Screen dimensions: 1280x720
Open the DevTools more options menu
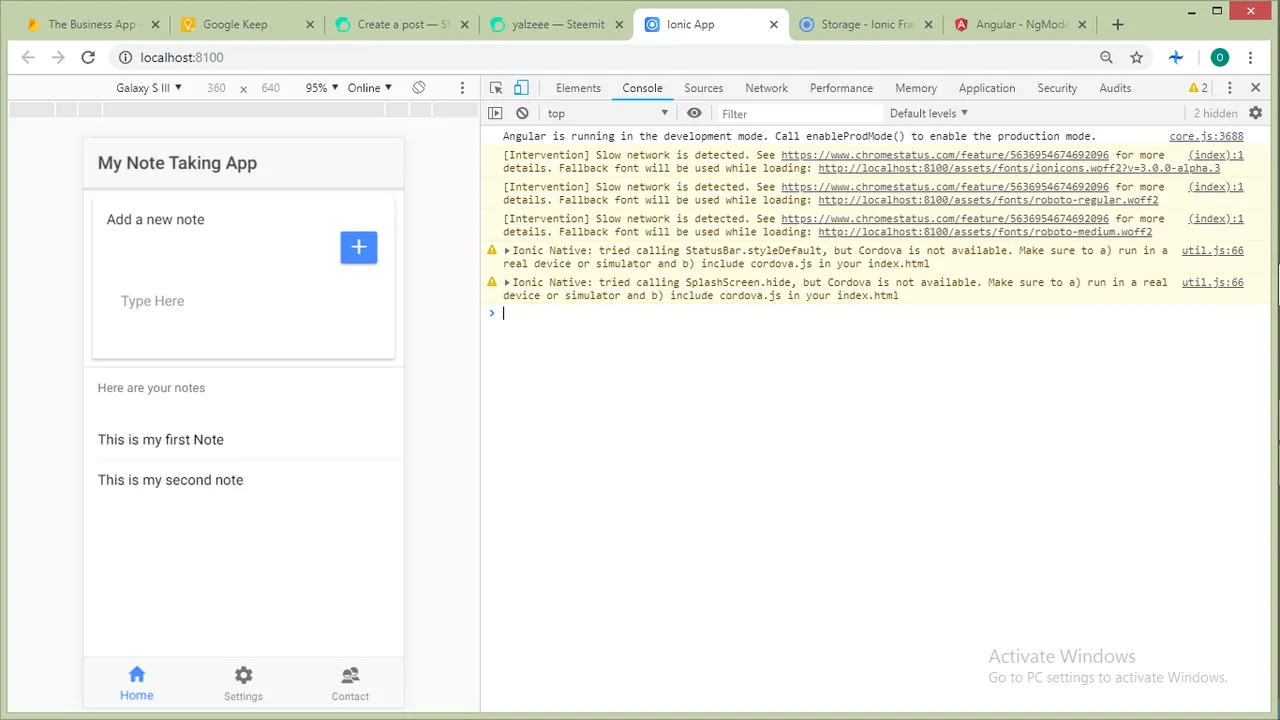click(x=1230, y=88)
